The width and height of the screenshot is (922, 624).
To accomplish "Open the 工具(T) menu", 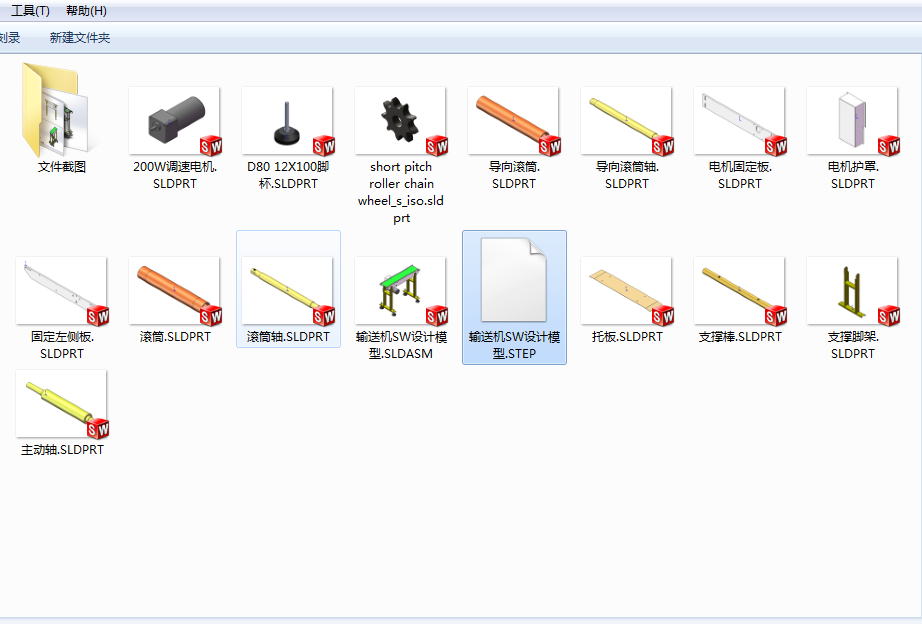I will point(30,11).
